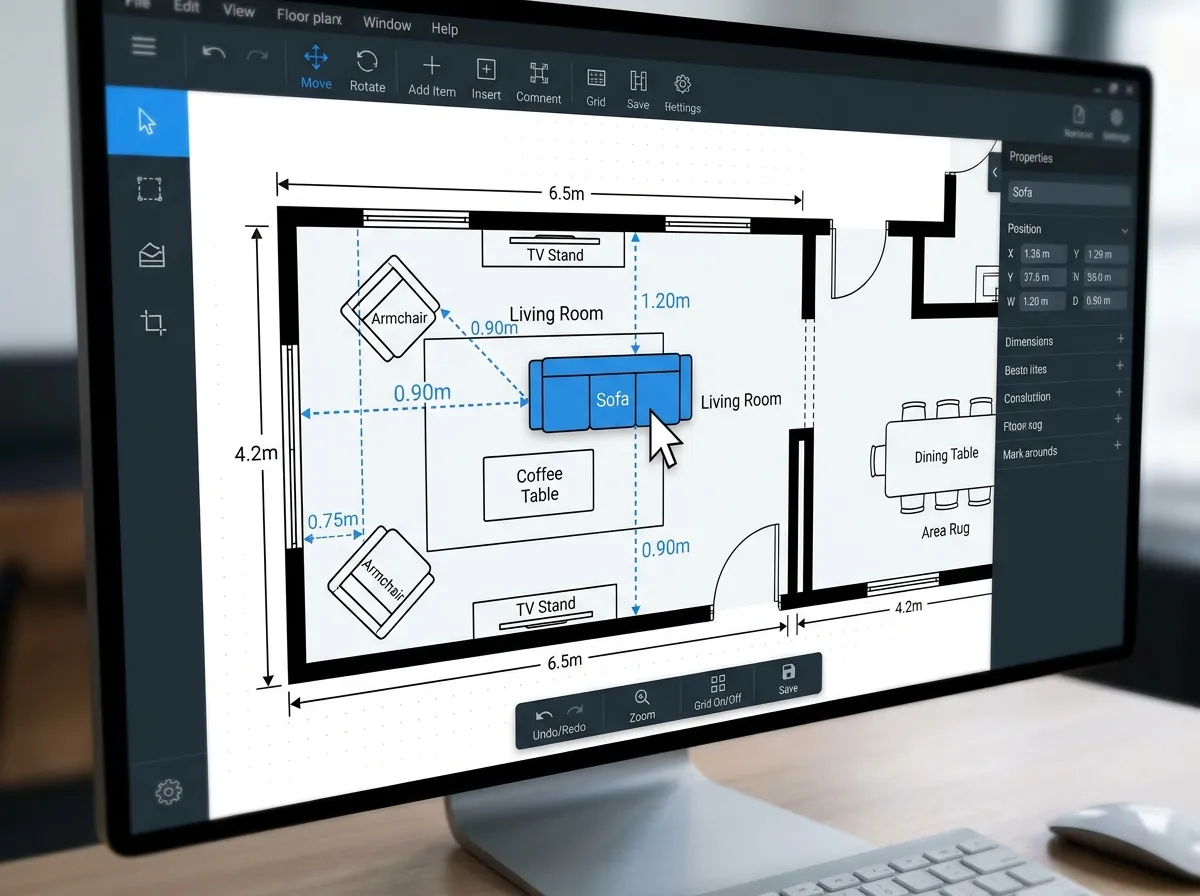Expand the Mark arounds section plus
Image resolution: width=1200 pixels, height=896 pixels.
tap(1117, 446)
